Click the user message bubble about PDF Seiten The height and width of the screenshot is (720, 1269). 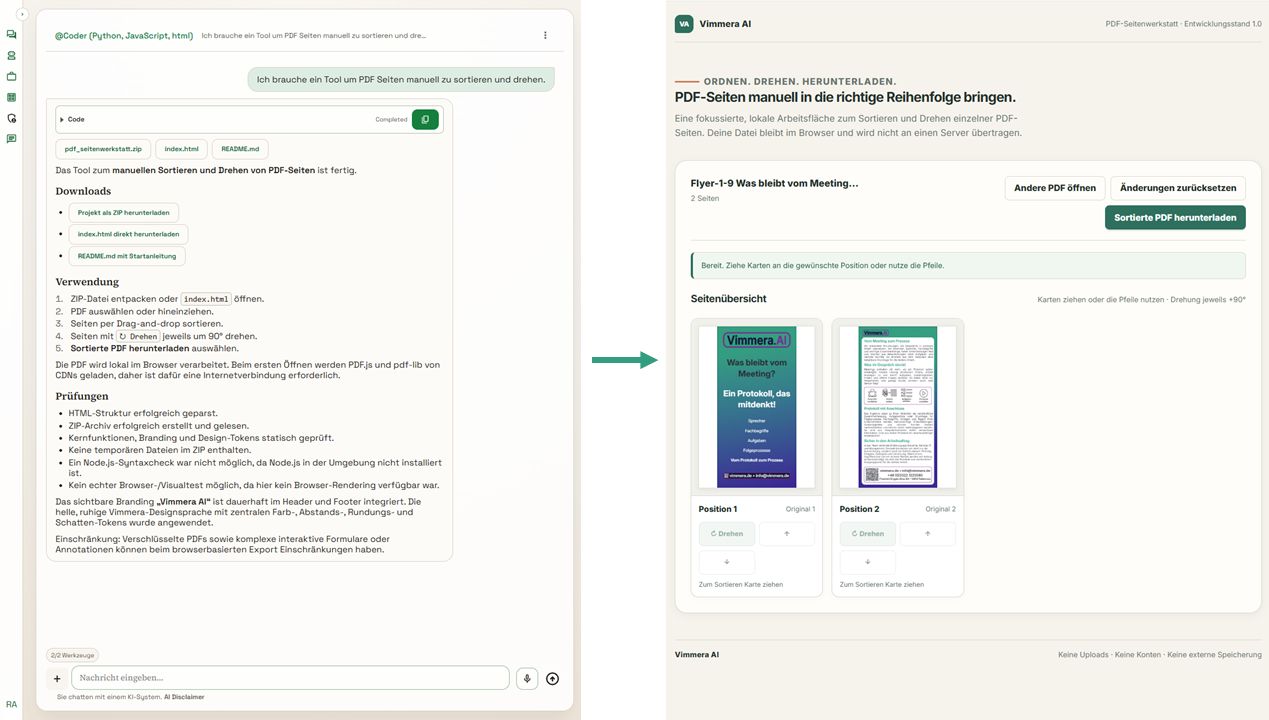[x=401, y=80]
